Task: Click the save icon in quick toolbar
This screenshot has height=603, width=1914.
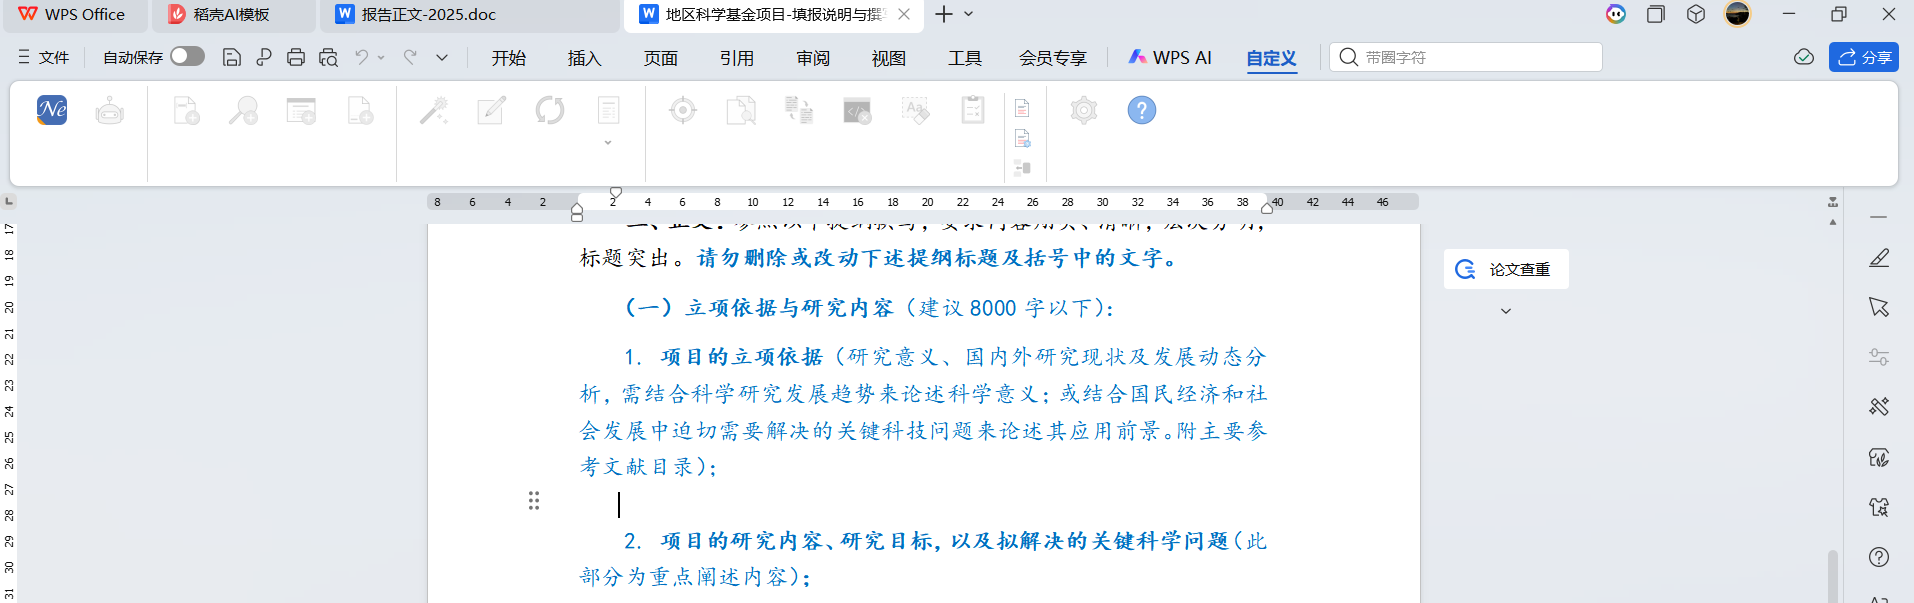Action: tap(231, 58)
